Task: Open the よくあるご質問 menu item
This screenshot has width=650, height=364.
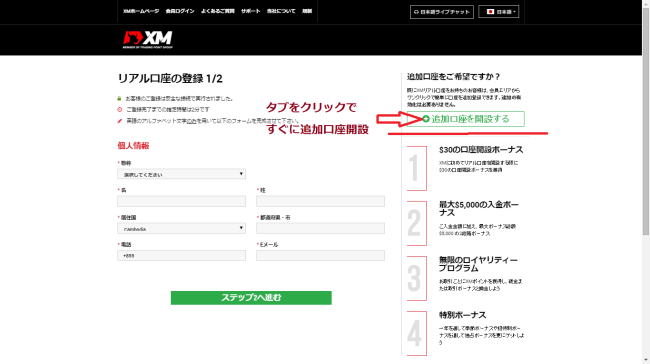Action: (x=218, y=11)
